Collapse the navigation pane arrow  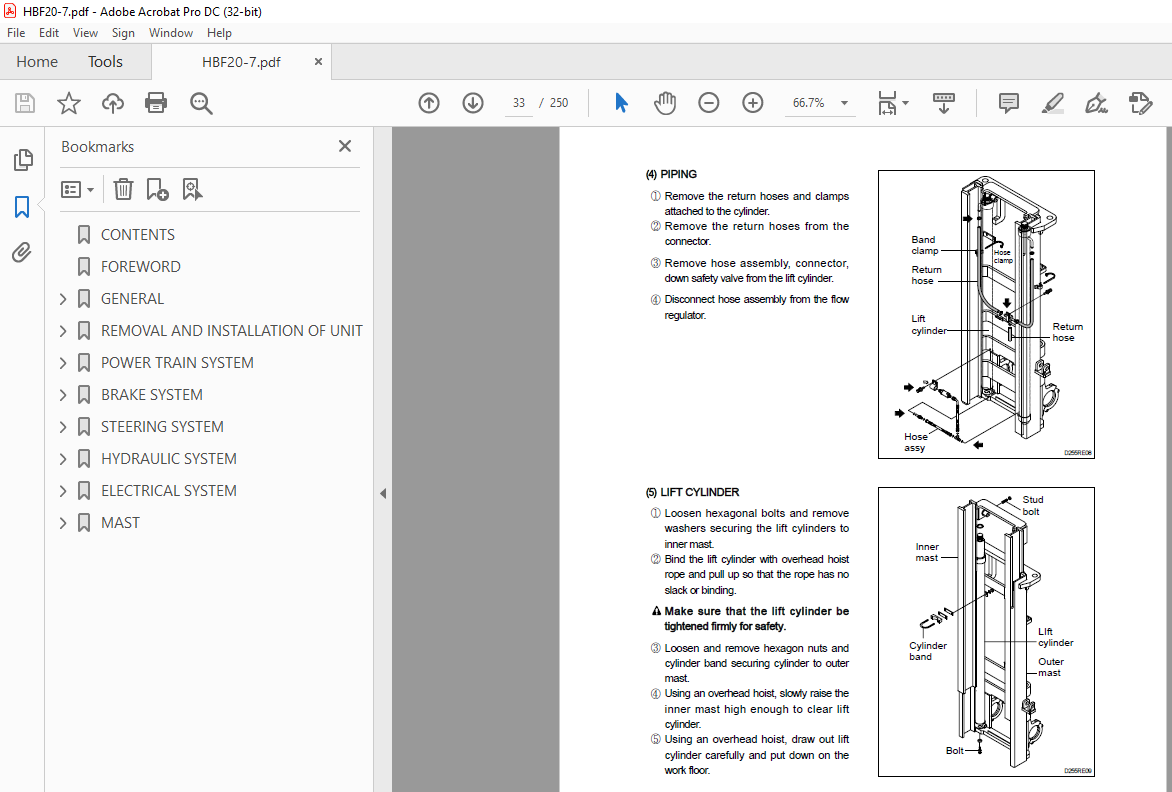(383, 493)
